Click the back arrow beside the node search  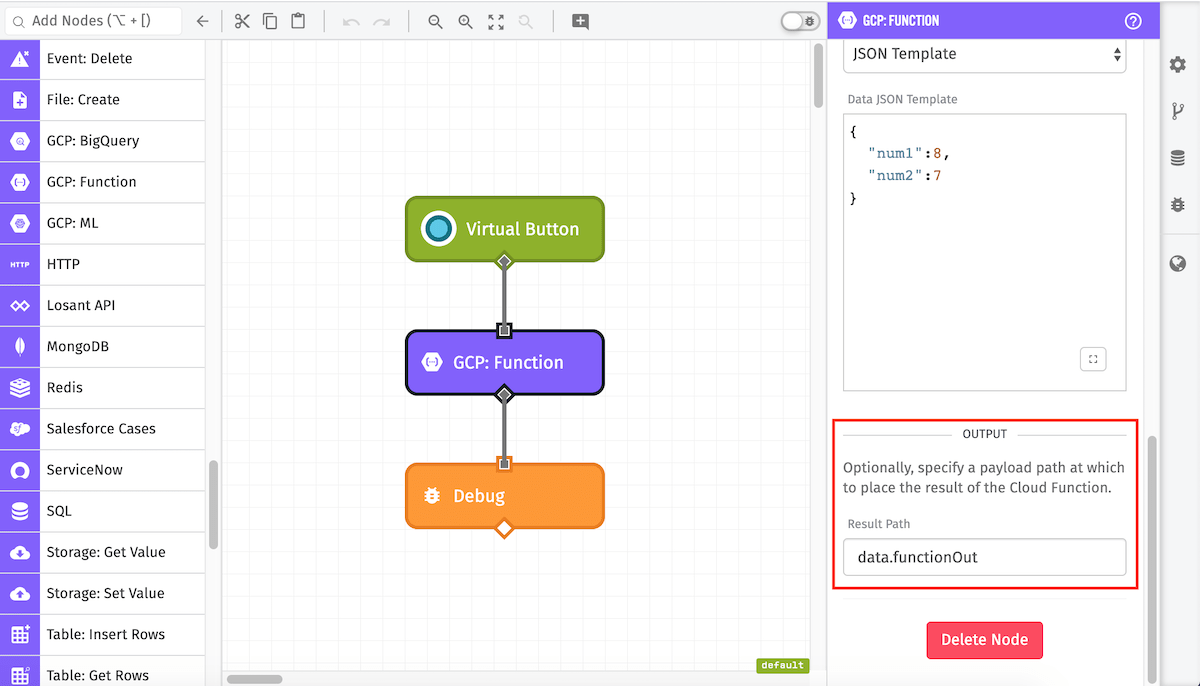coord(202,21)
